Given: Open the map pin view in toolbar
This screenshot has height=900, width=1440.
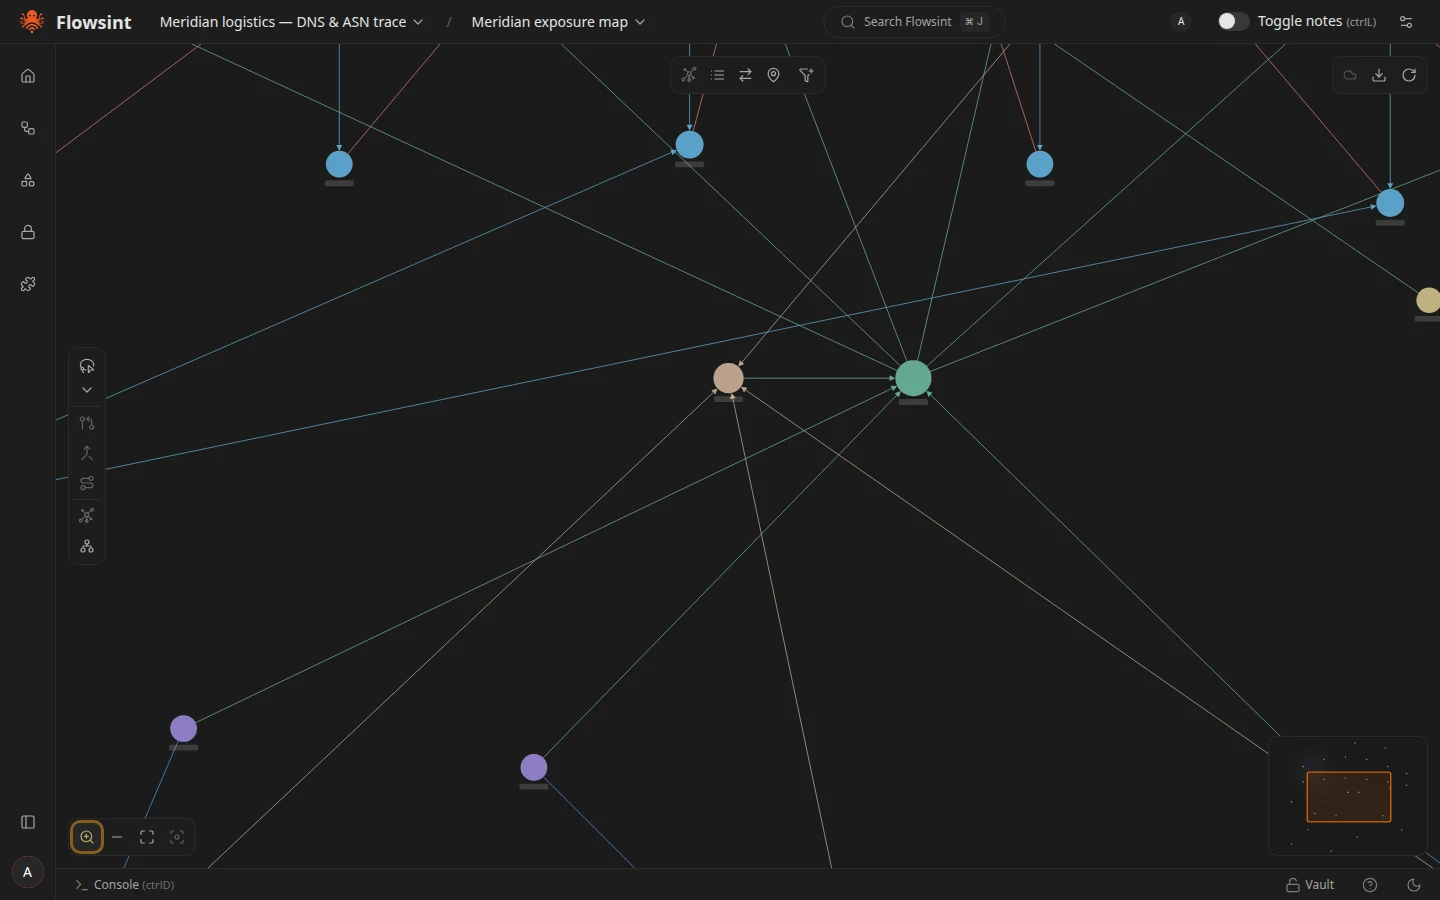Looking at the screenshot, I should click(773, 75).
